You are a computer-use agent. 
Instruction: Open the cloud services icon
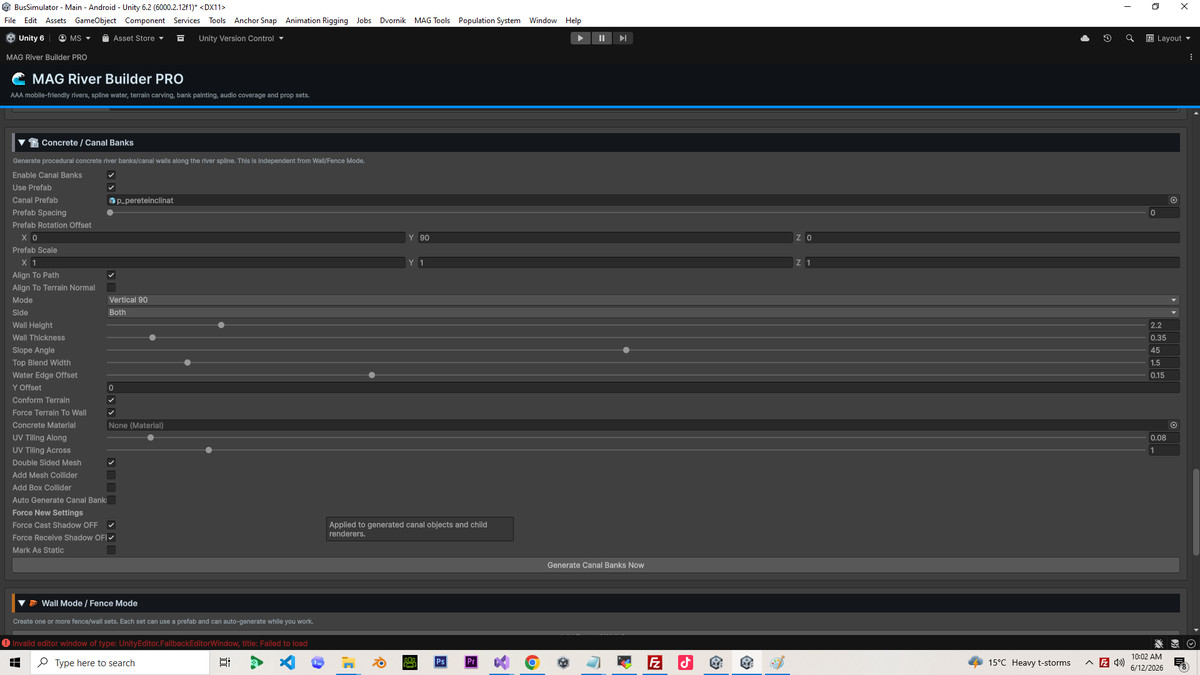point(1085,38)
